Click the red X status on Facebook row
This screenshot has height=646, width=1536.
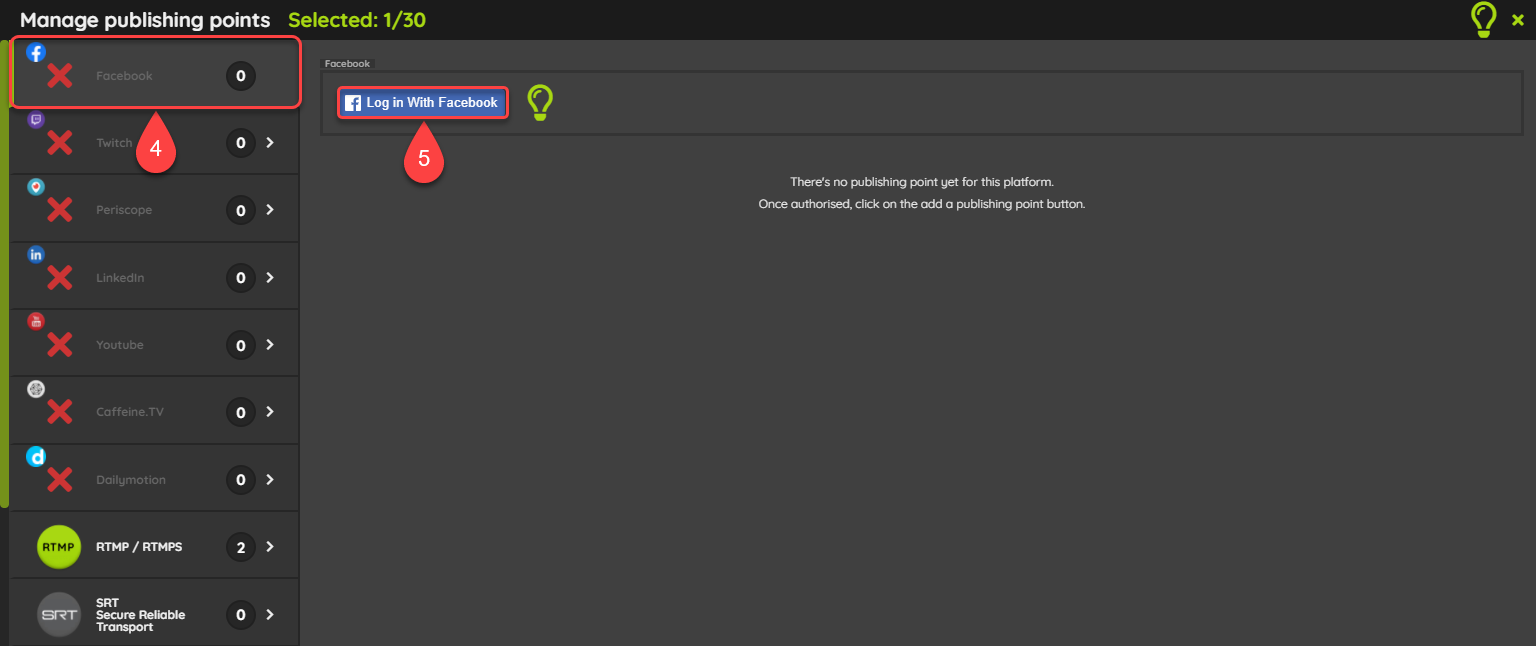tap(60, 76)
